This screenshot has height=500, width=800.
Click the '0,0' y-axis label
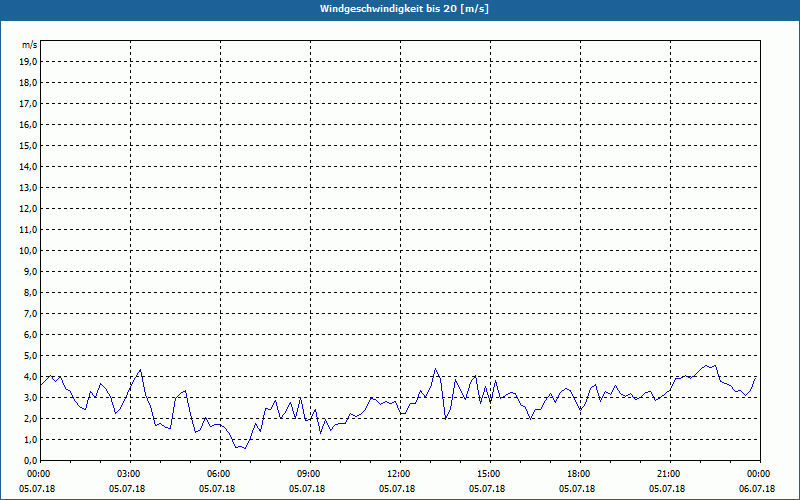point(30,461)
